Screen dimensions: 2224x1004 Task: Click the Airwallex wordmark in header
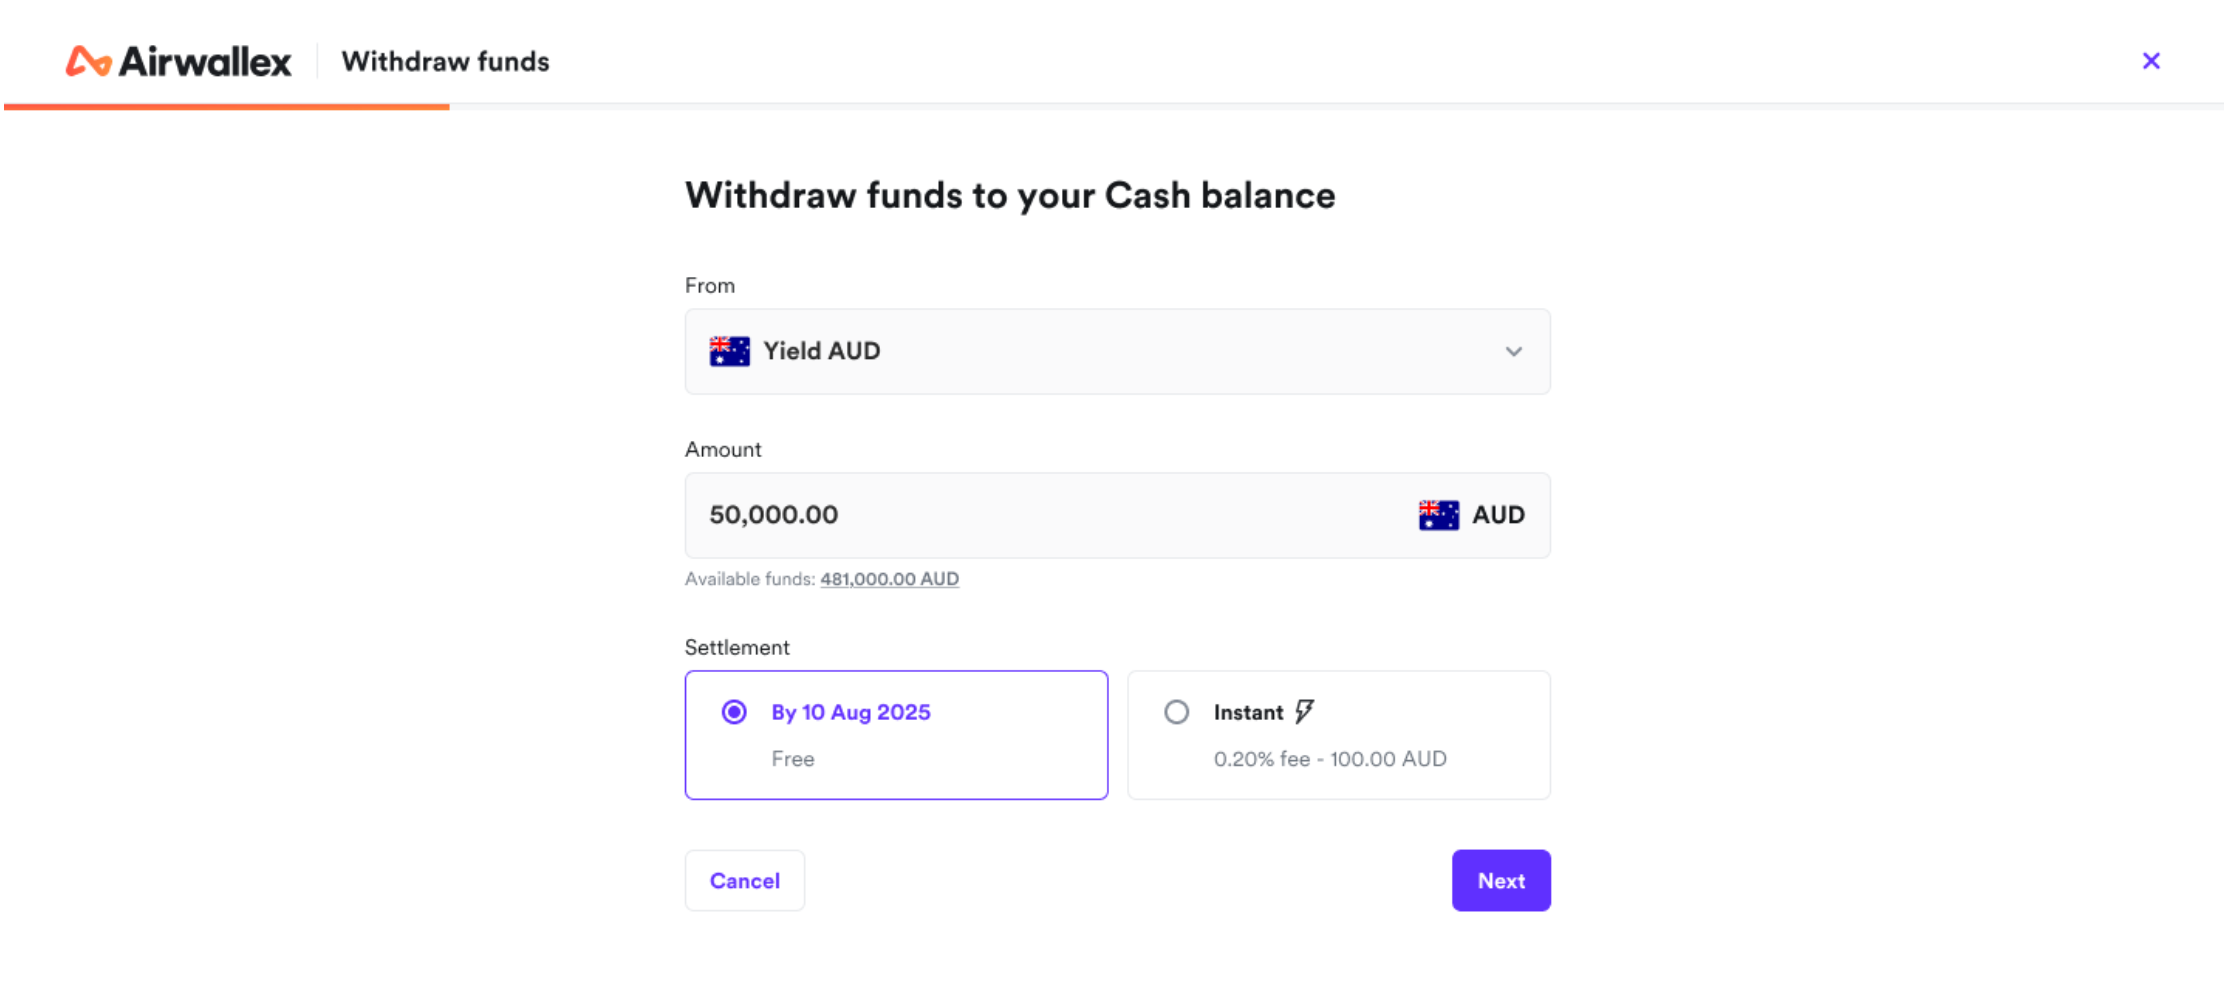tap(205, 61)
